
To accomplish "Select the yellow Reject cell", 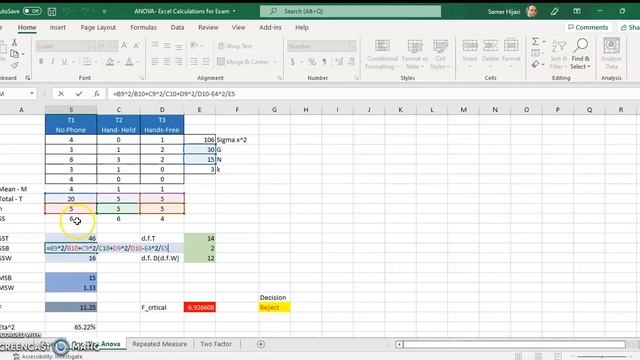I will tap(274, 307).
